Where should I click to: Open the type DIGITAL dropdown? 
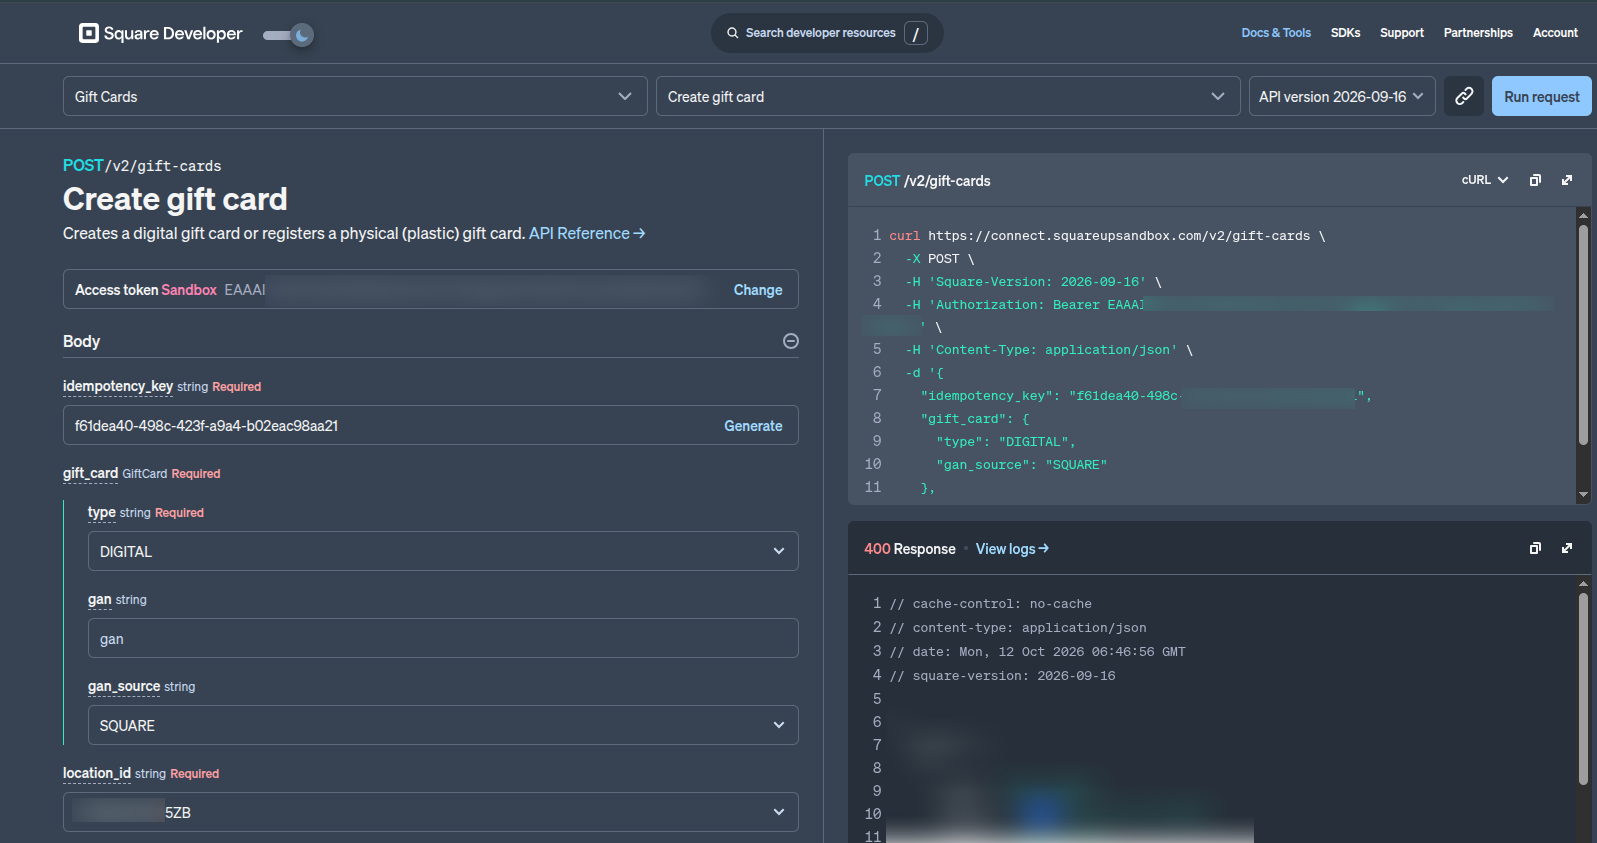click(x=443, y=551)
